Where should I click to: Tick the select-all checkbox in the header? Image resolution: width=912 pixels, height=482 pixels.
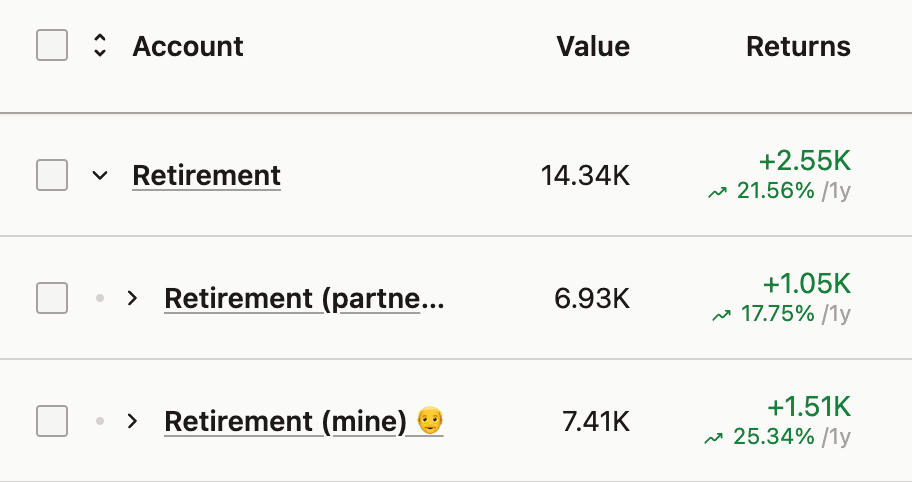click(x=52, y=46)
